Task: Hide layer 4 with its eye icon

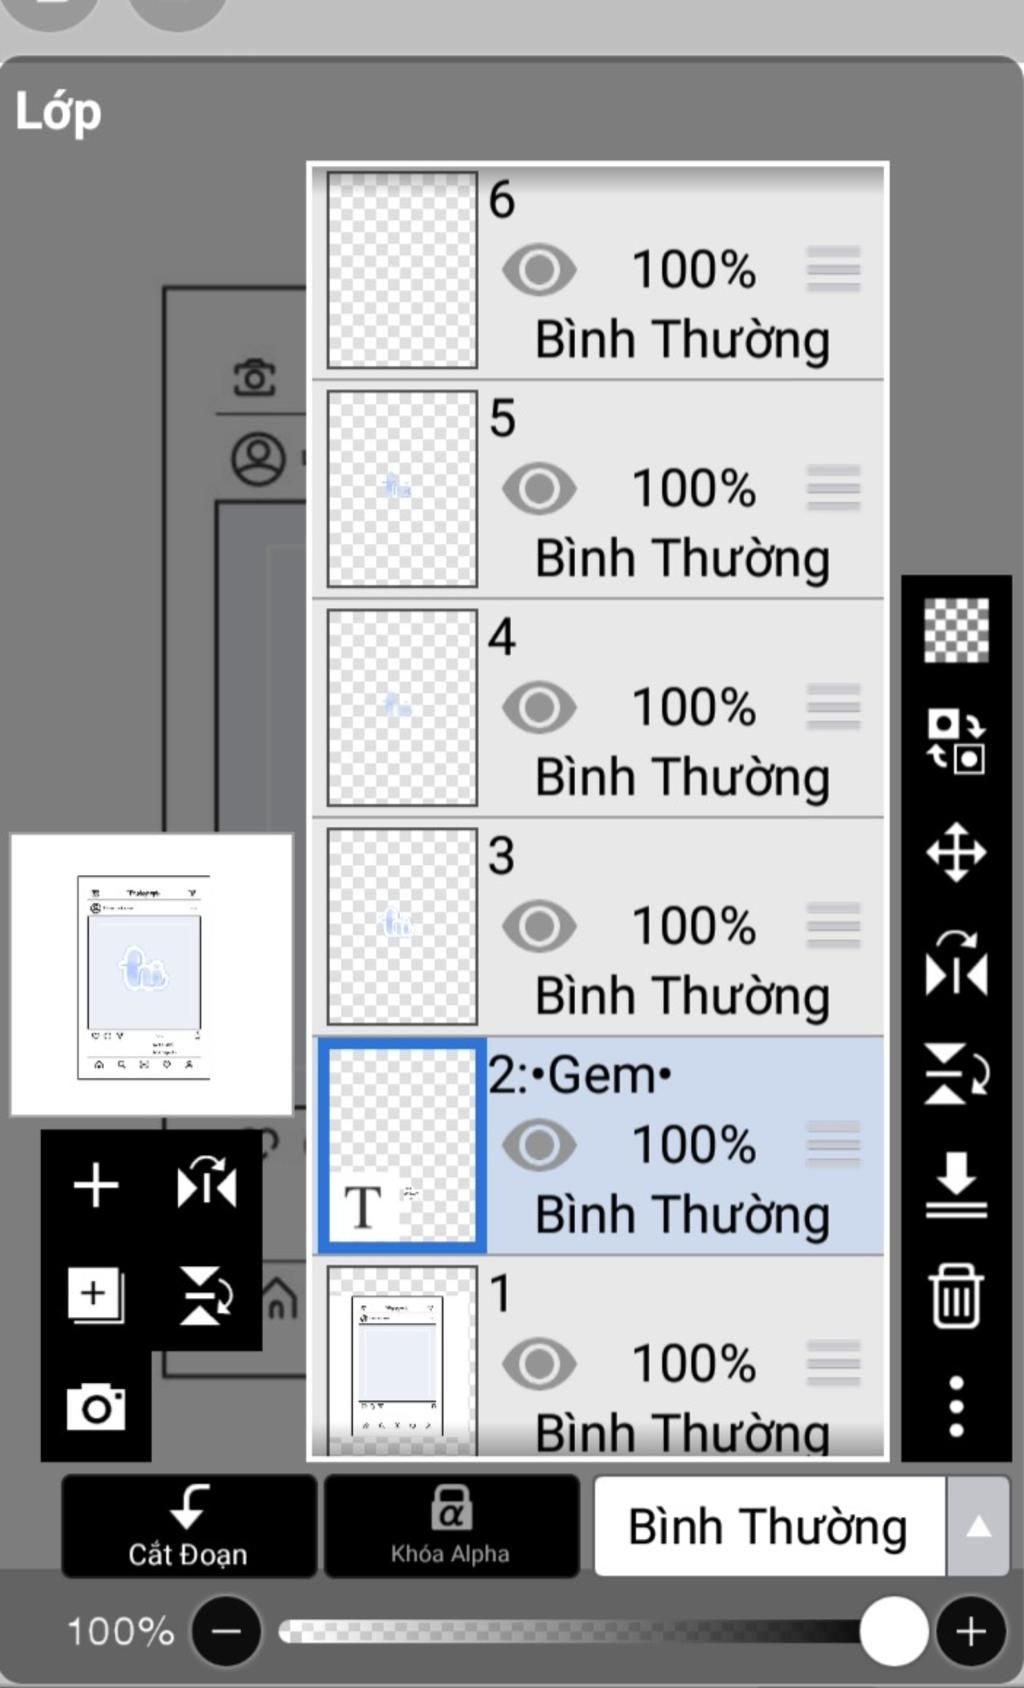Action: [539, 708]
